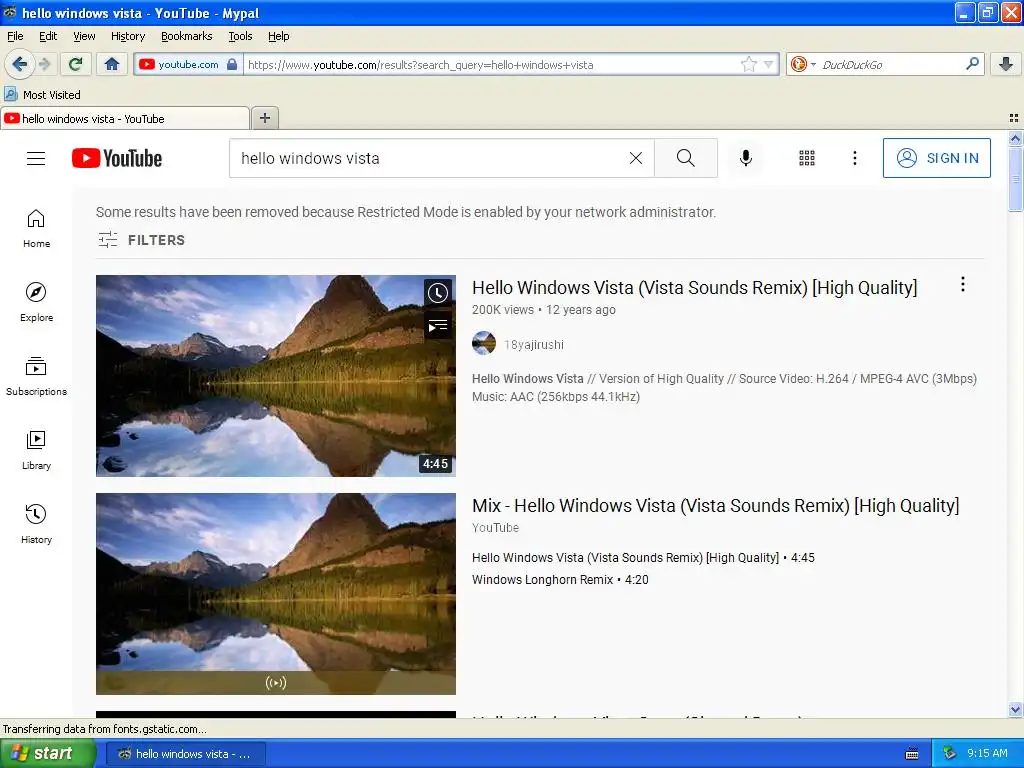1024x768 pixels.
Task: Select the Windows Longhorn Remix 4:20 entry
Action: [560, 579]
